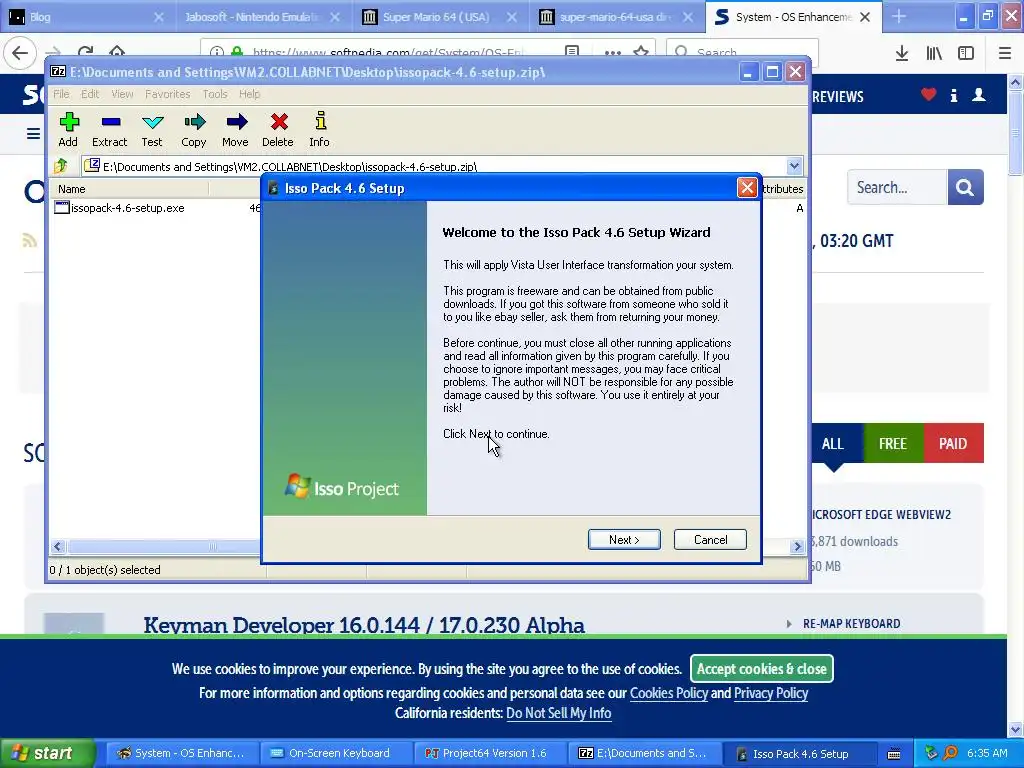Open the File menu in 7-Zip
Screen dimensions: 1024x768
pyautogui.click(x=61, y=94)
